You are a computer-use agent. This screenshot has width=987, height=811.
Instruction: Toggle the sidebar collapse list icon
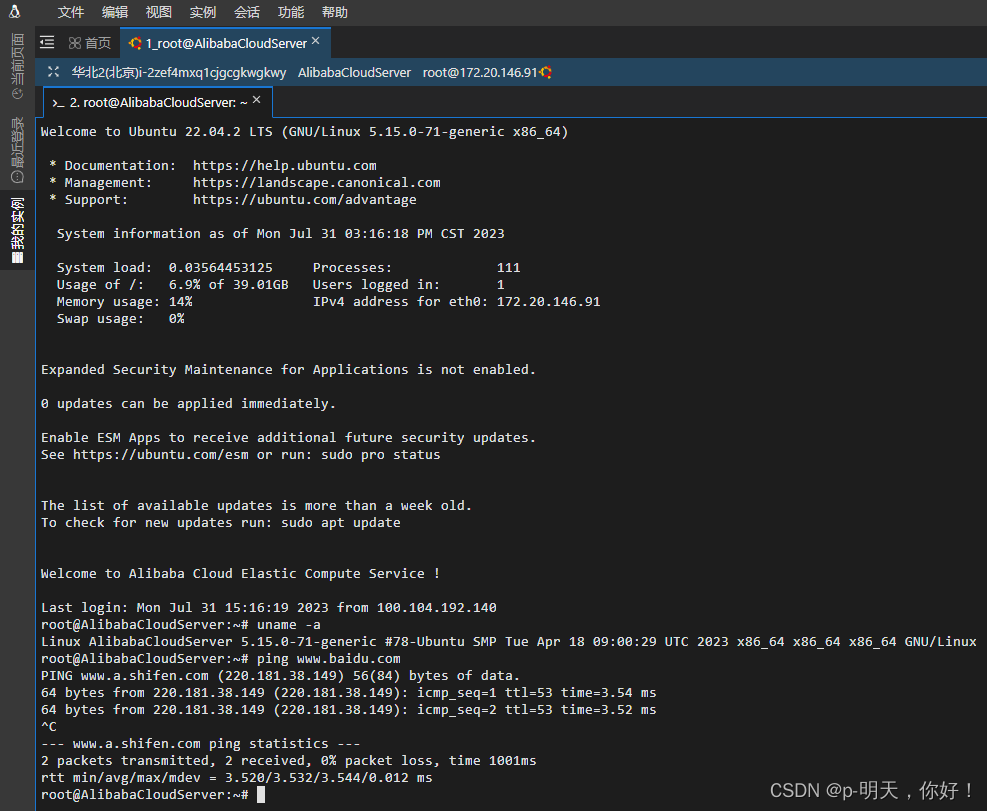[47, 42]
